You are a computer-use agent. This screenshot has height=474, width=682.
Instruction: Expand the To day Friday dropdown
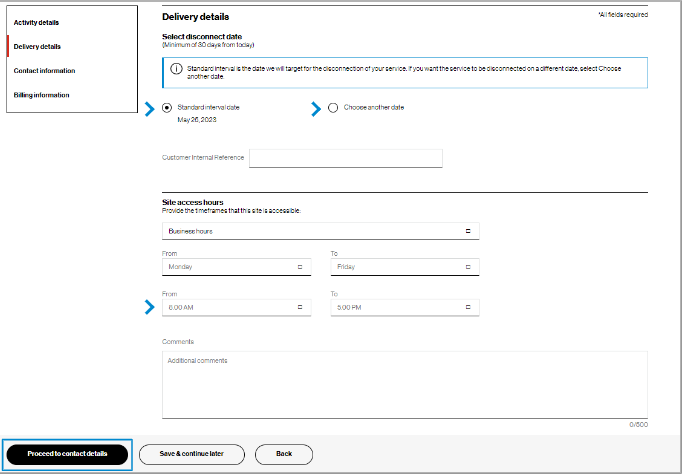tap(405, 267)
